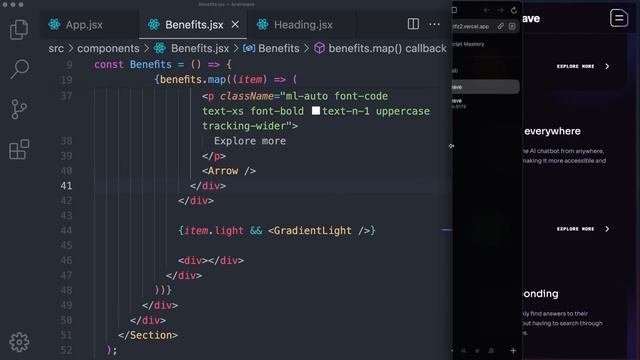Go forward in the browser window
This screenshot has width=640, height=360.
point(500,10)
